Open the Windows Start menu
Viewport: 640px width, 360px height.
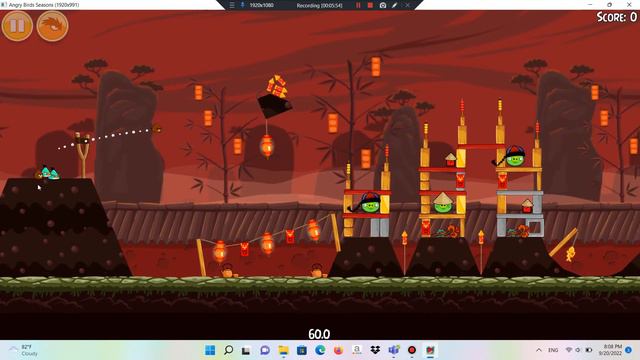coord(210,350)
